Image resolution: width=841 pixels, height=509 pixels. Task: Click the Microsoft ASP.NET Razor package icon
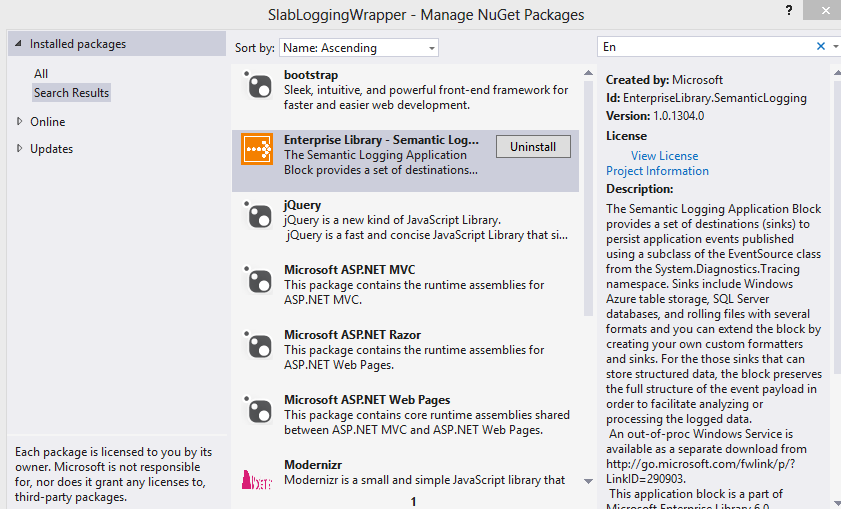258,346
